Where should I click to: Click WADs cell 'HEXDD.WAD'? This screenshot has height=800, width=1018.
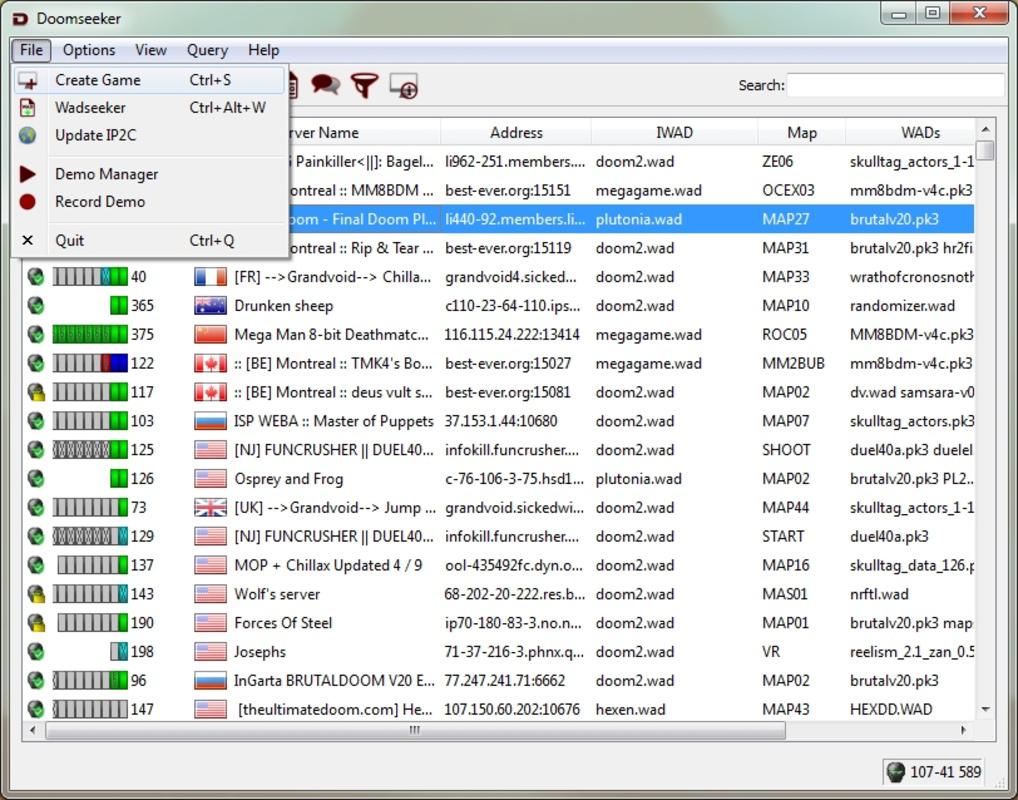[891, 710]
